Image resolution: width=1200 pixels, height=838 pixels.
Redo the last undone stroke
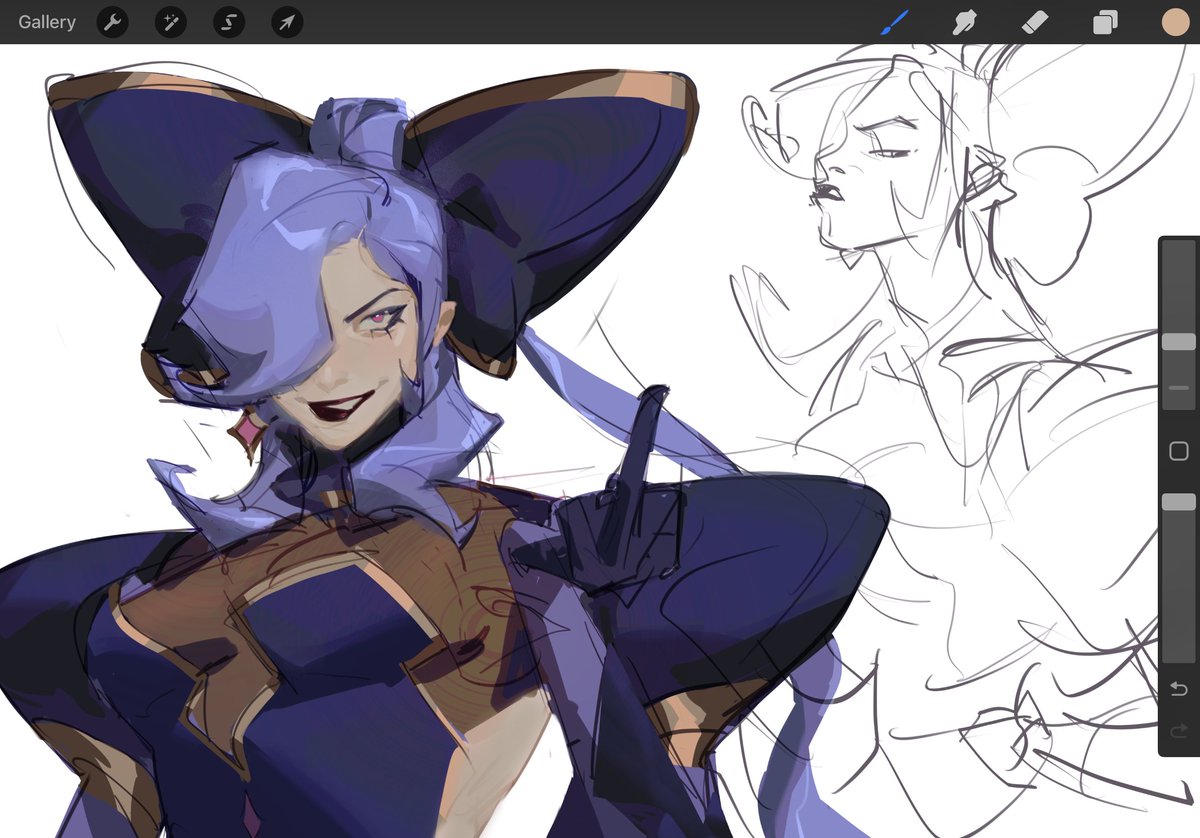(1178, 733)
